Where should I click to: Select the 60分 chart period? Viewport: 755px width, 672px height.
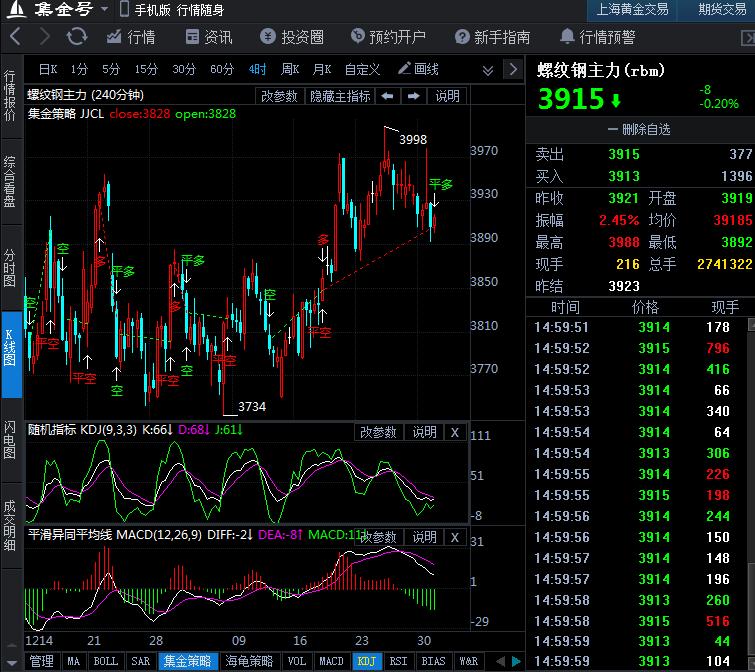tap(222, 69)
